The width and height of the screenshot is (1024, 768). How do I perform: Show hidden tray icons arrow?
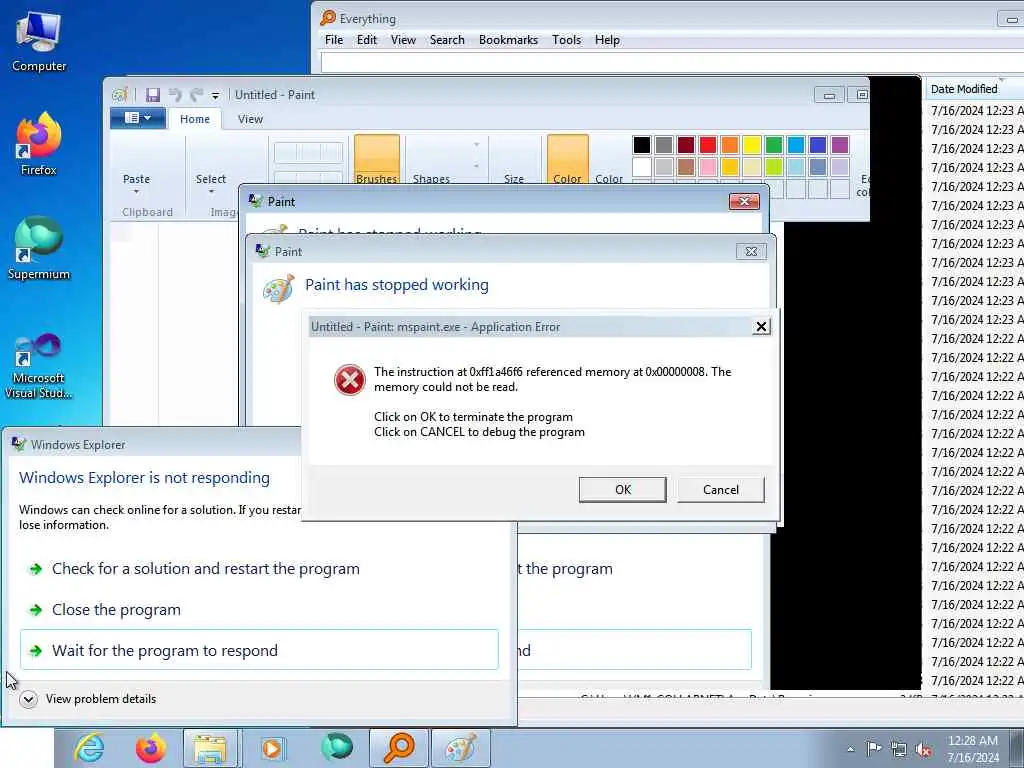(x=850, y=749)
